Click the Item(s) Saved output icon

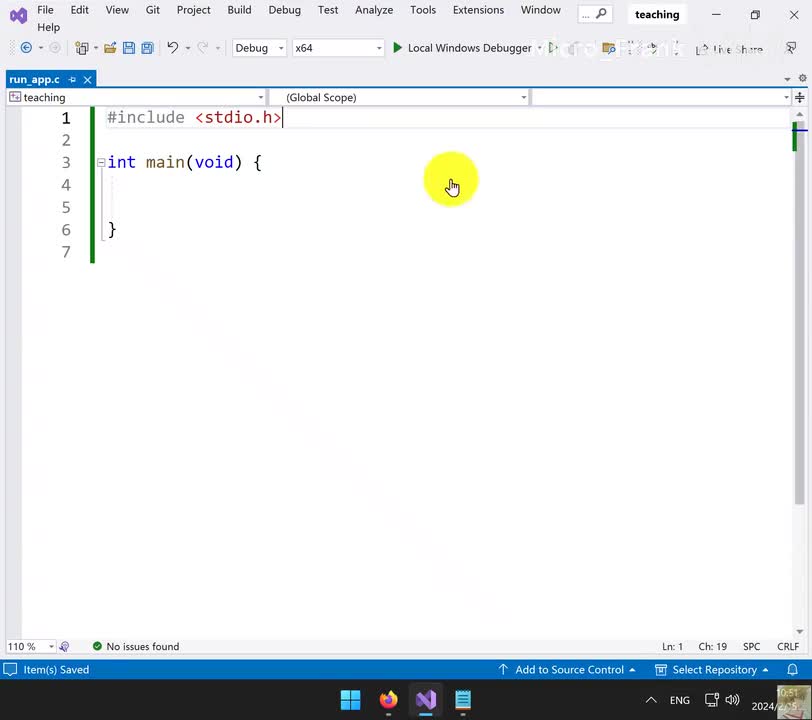tap(10, 670)
